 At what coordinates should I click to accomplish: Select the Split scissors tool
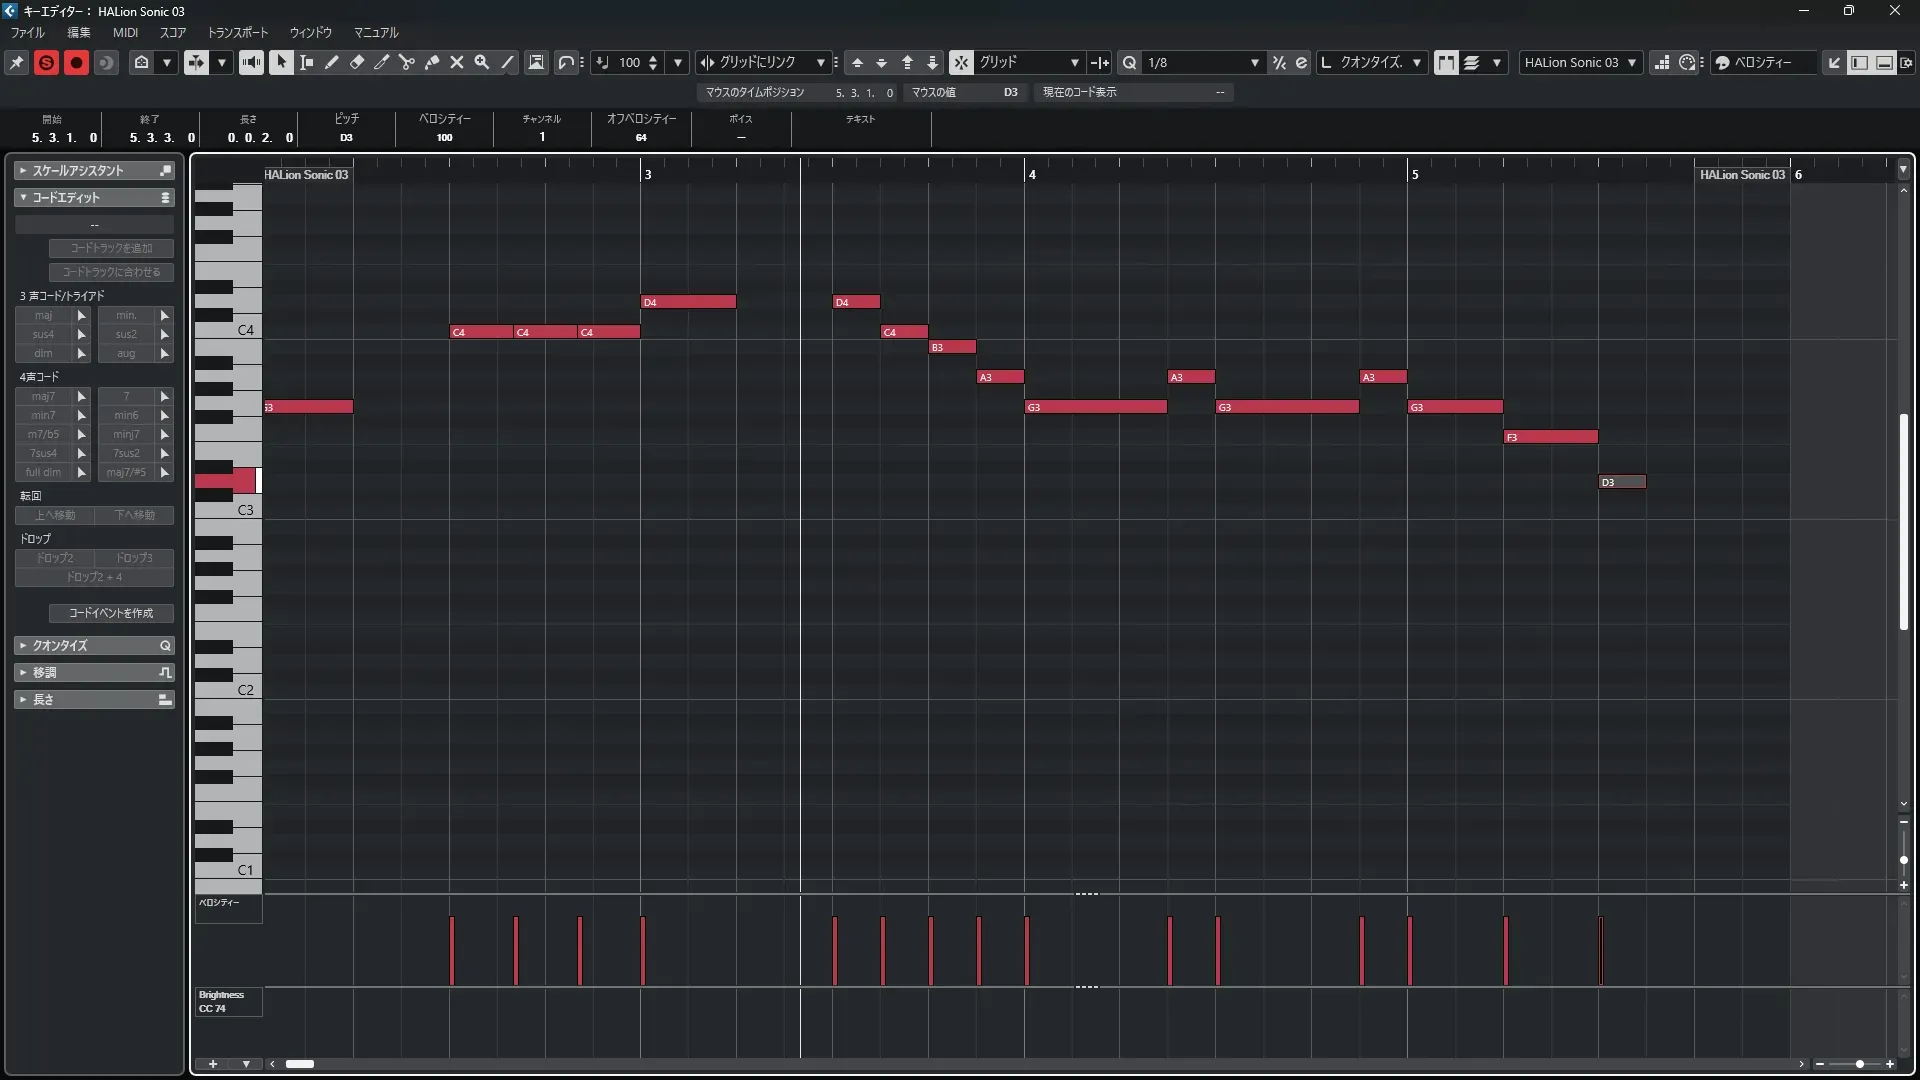407,62
